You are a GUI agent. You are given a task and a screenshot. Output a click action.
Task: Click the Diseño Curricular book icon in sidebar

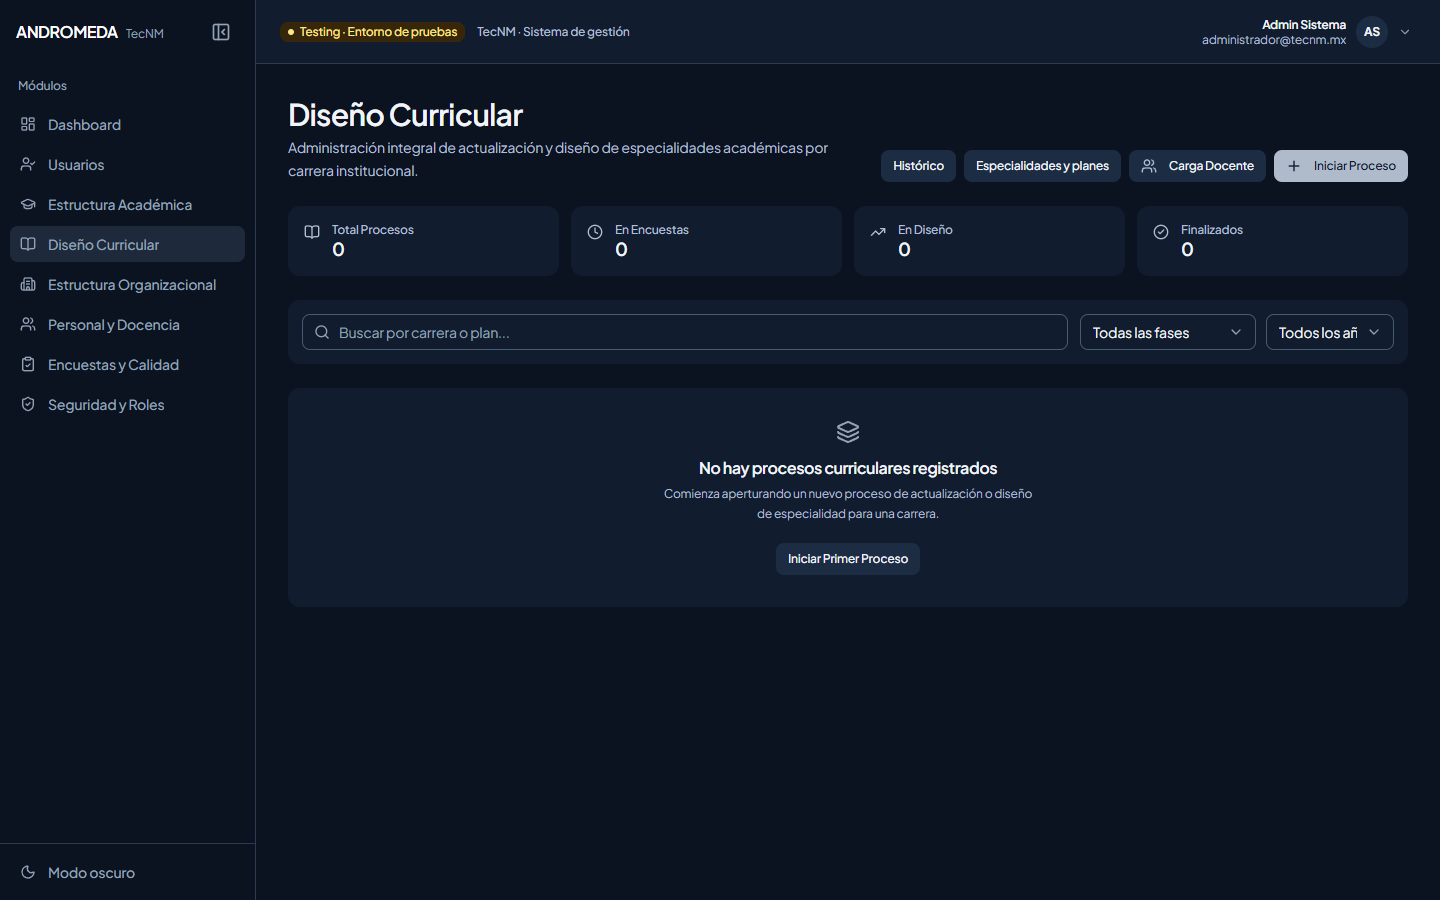(x=28, y=244)
